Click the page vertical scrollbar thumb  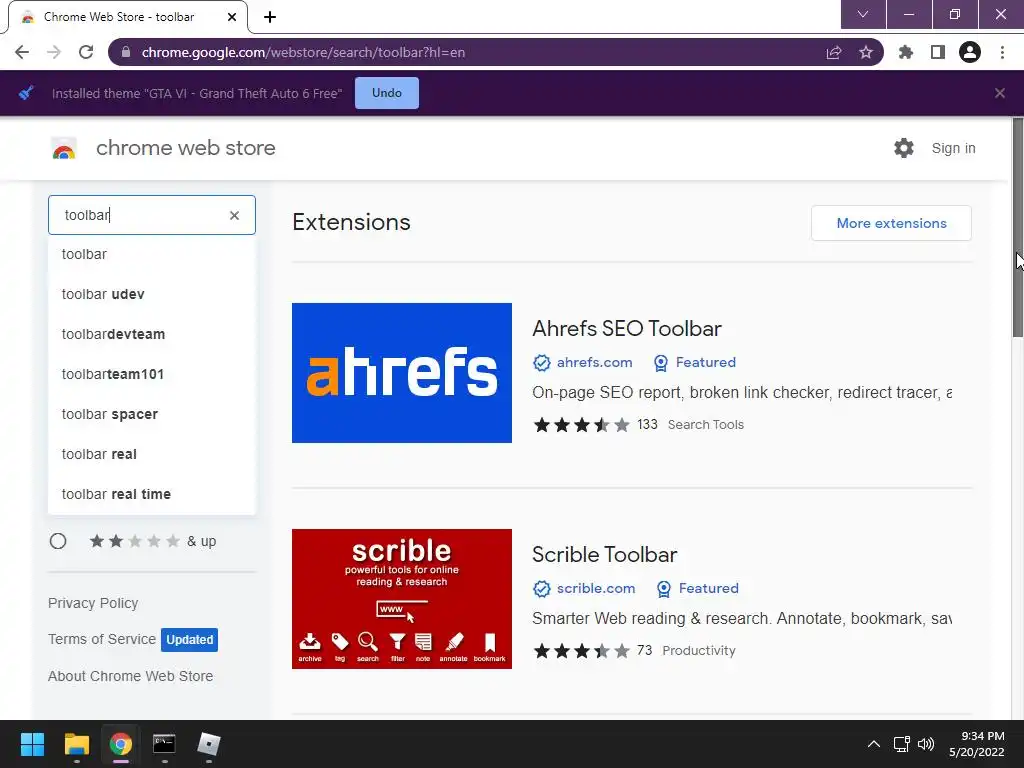pos(1017,227)
